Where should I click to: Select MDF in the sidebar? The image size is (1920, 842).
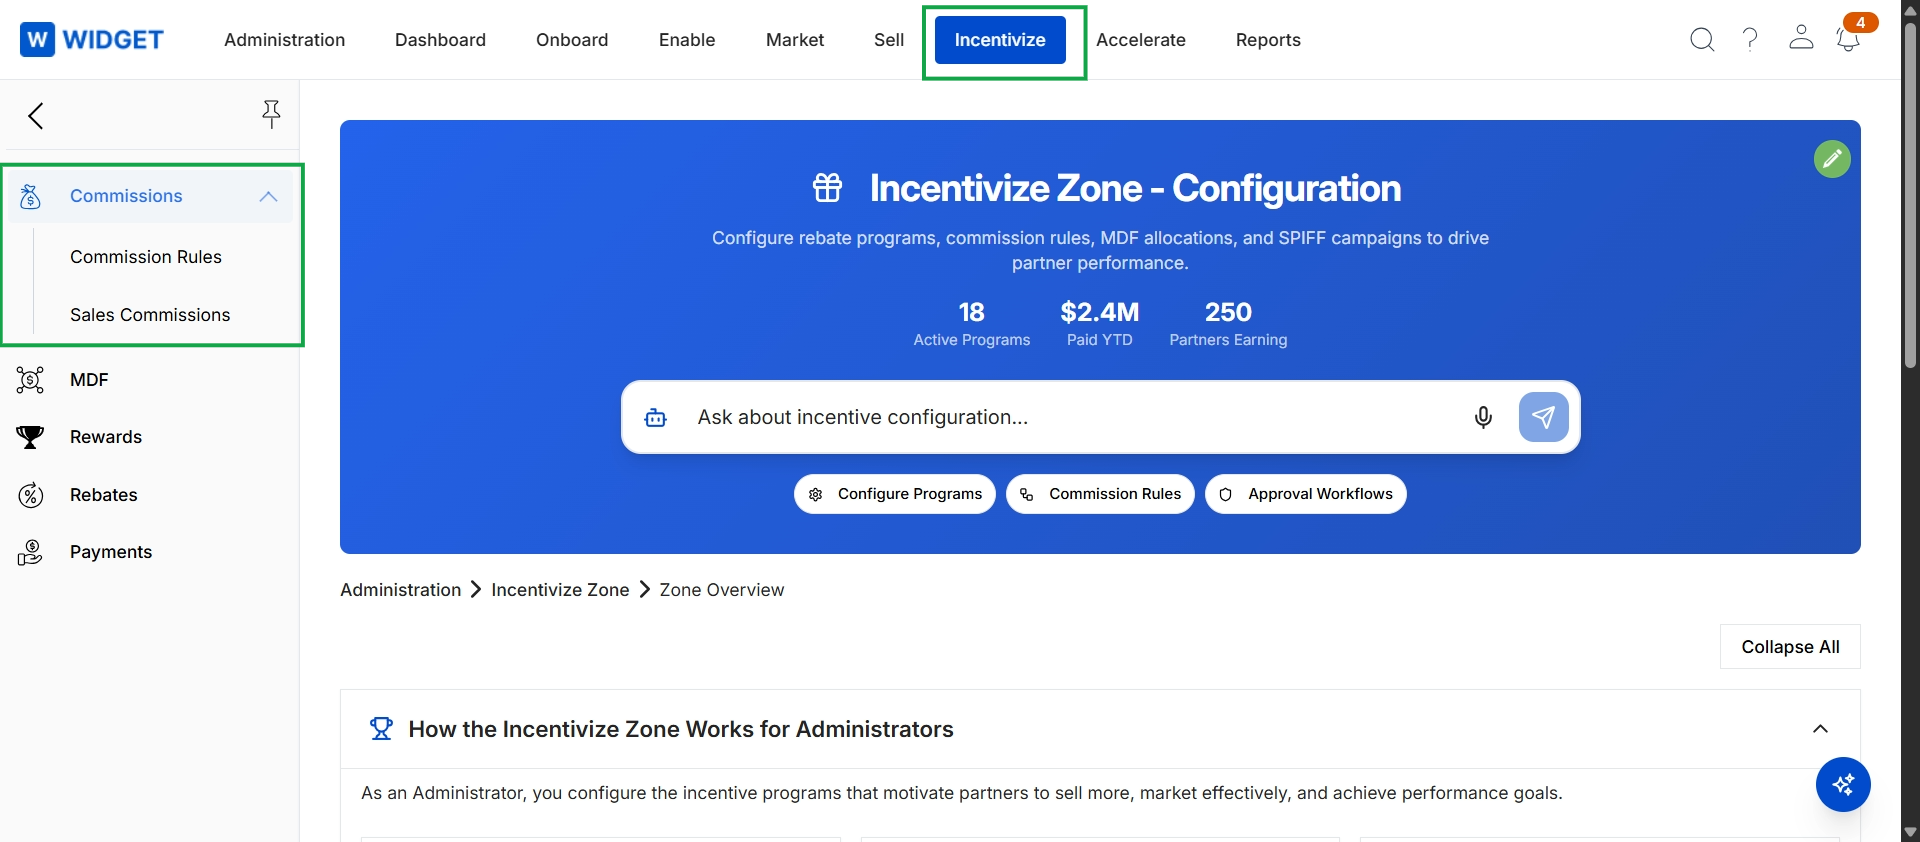point(89,380)
